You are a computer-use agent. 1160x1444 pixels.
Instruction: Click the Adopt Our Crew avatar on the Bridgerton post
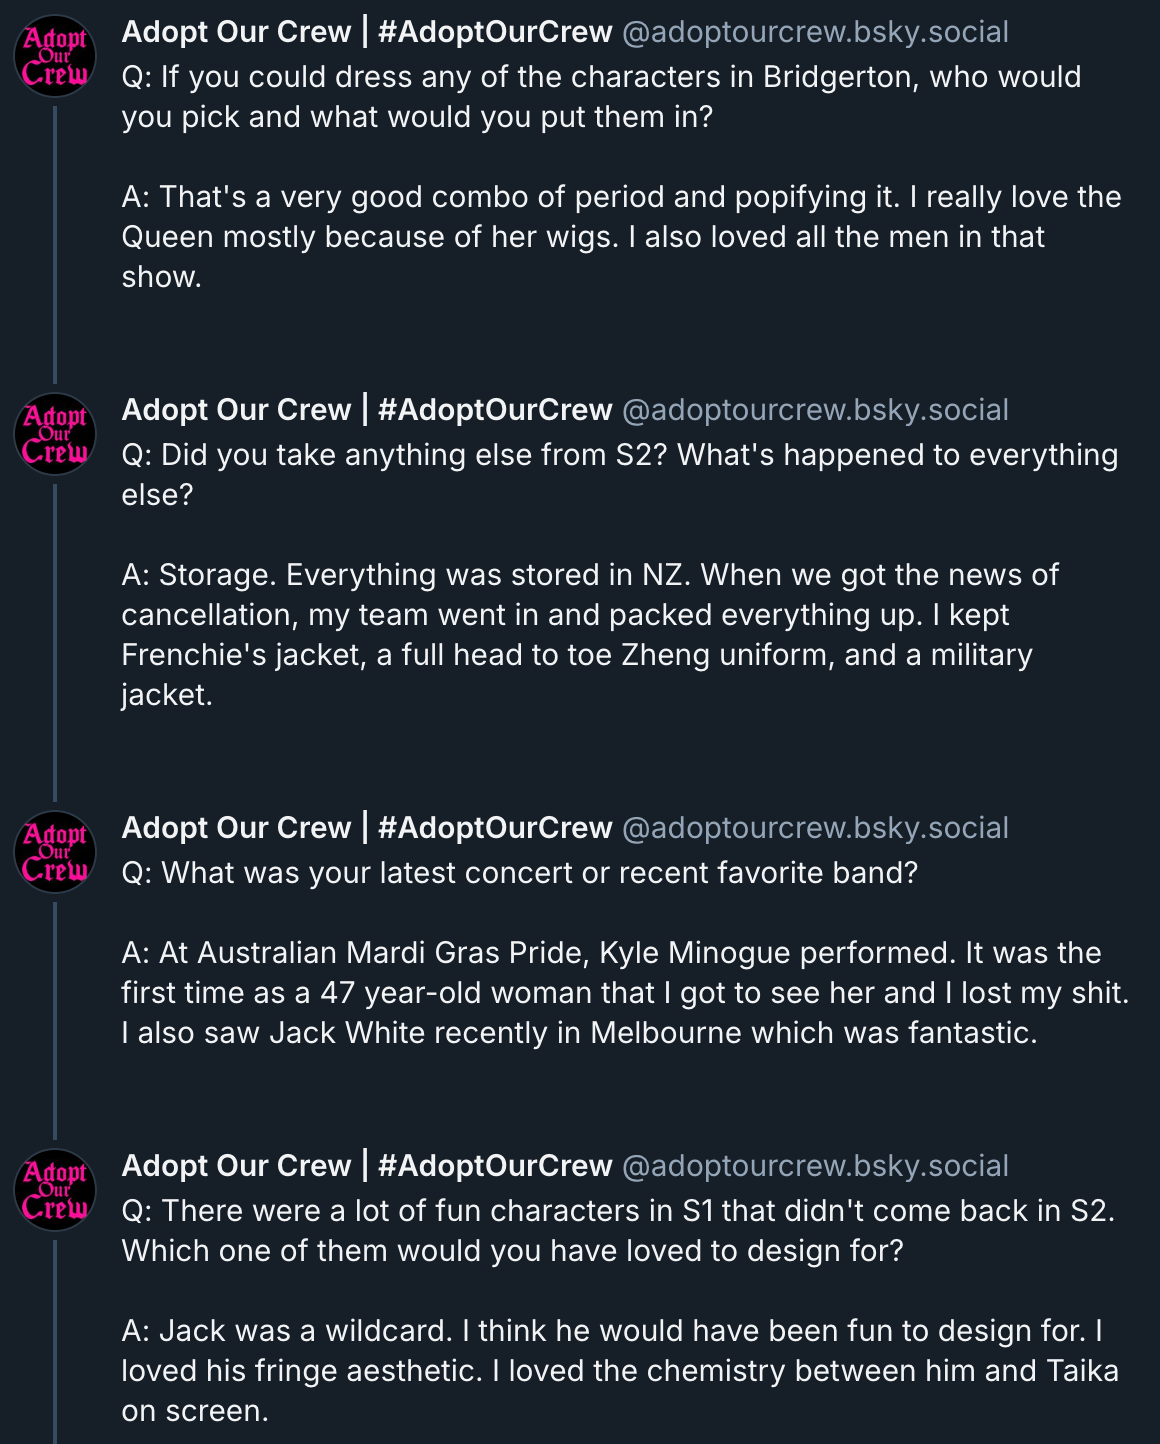pyautogui.click(x=55, y=56)
